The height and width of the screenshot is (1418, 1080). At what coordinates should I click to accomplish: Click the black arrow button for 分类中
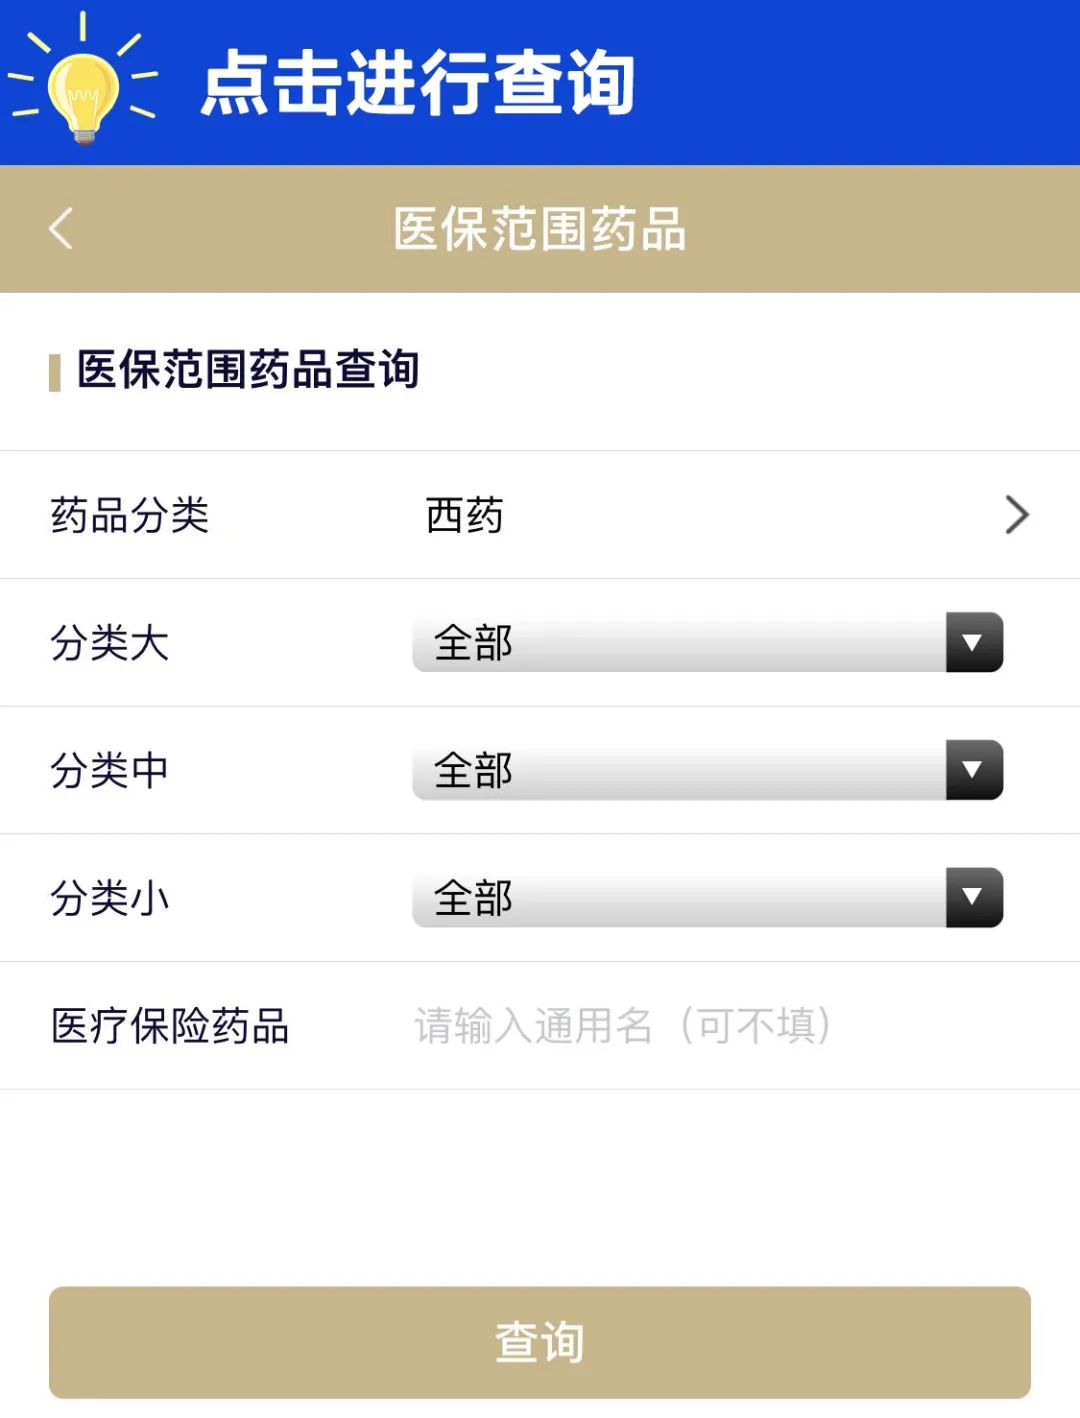pos(973,770)
